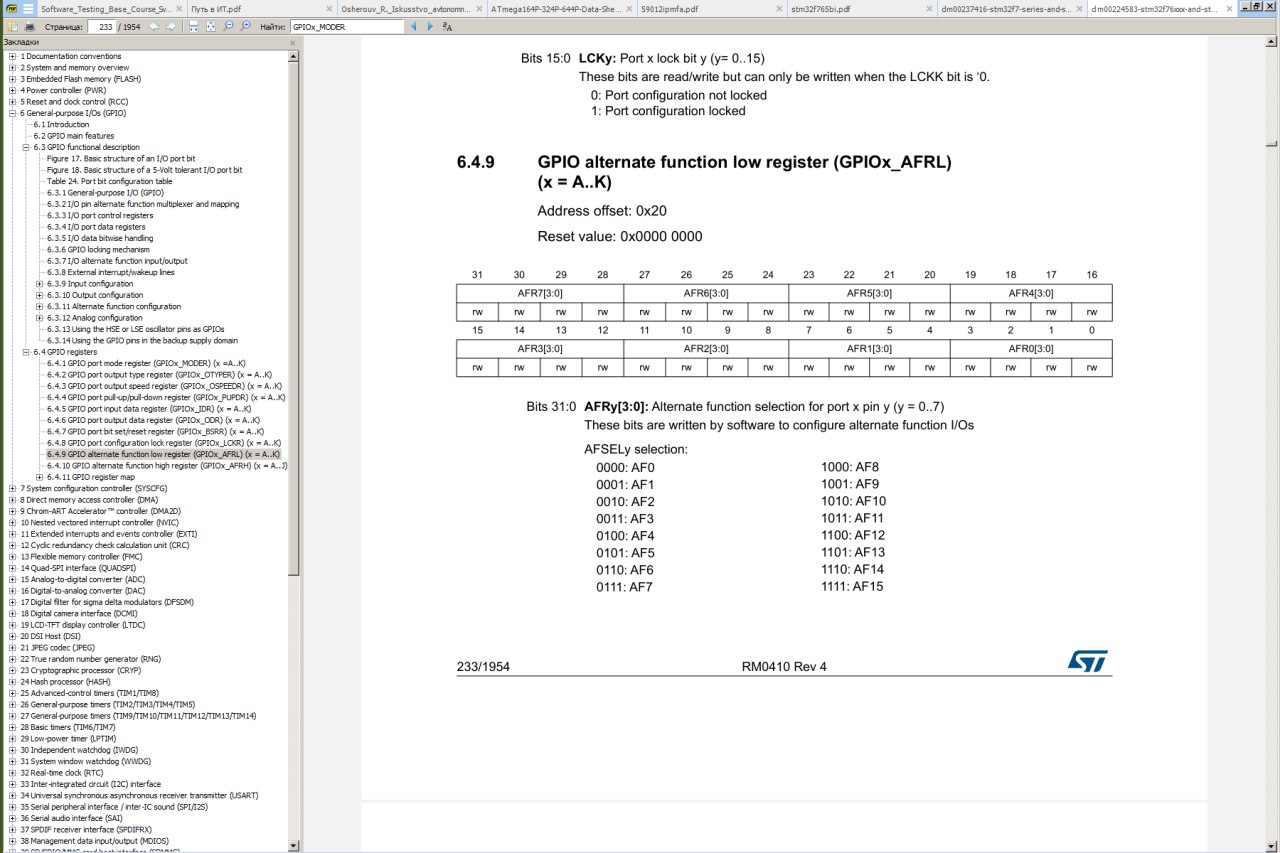Select Fit Page view icon
Image resolution: width=1280 pixels, height=853 pixels.
click(x=211, y=26)
